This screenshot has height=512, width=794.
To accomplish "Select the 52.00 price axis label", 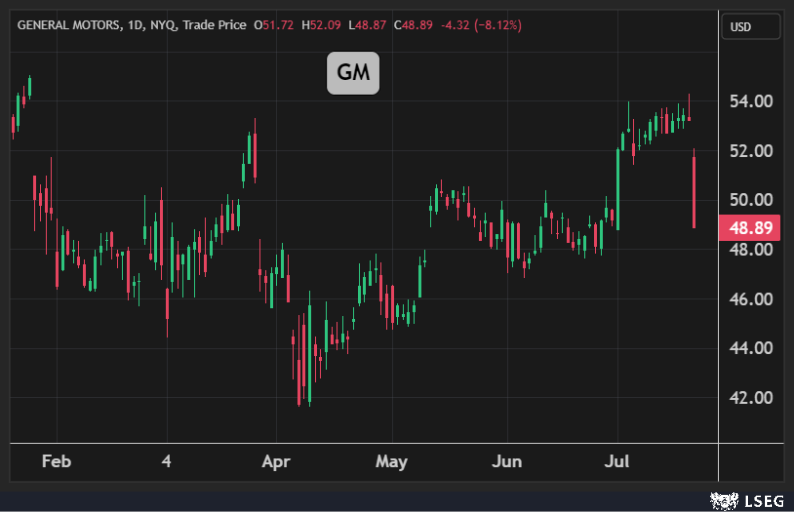I will pyautogui.click(x=750, y=150).
